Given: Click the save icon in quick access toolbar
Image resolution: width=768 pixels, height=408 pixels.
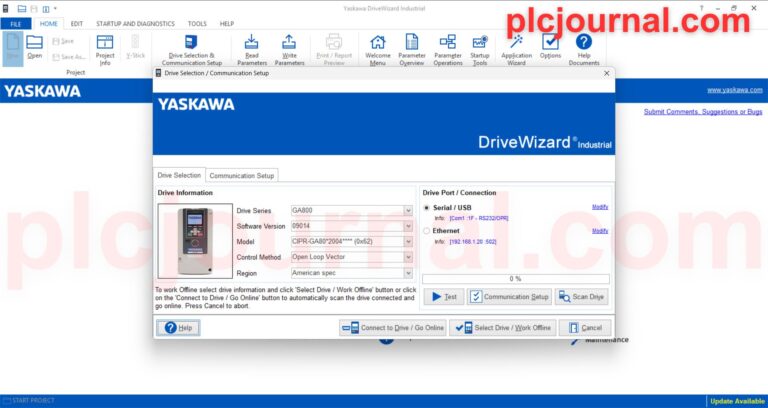Looking at the screenshot, I should pyautogui.click(x=34, y=9).
